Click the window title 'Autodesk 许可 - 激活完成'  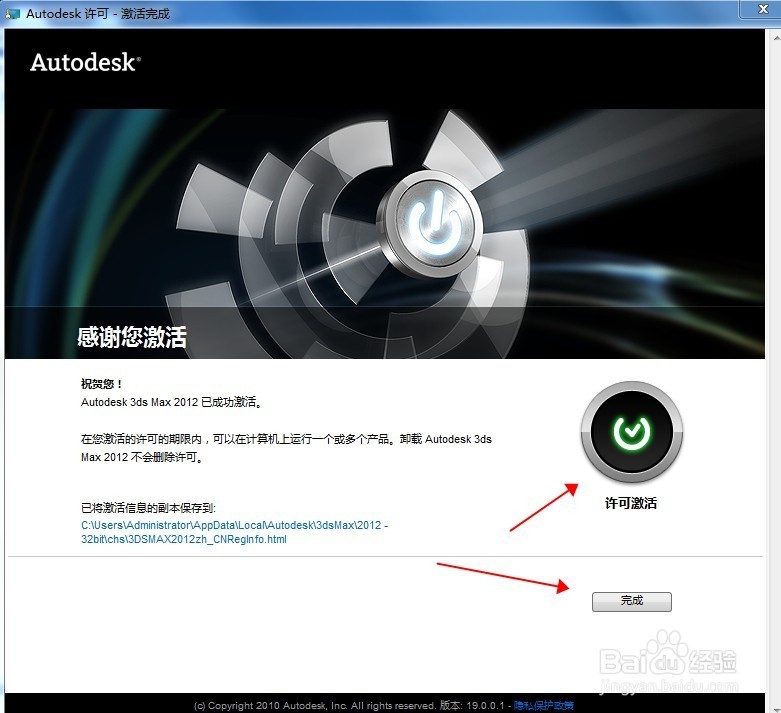[98, 14]
